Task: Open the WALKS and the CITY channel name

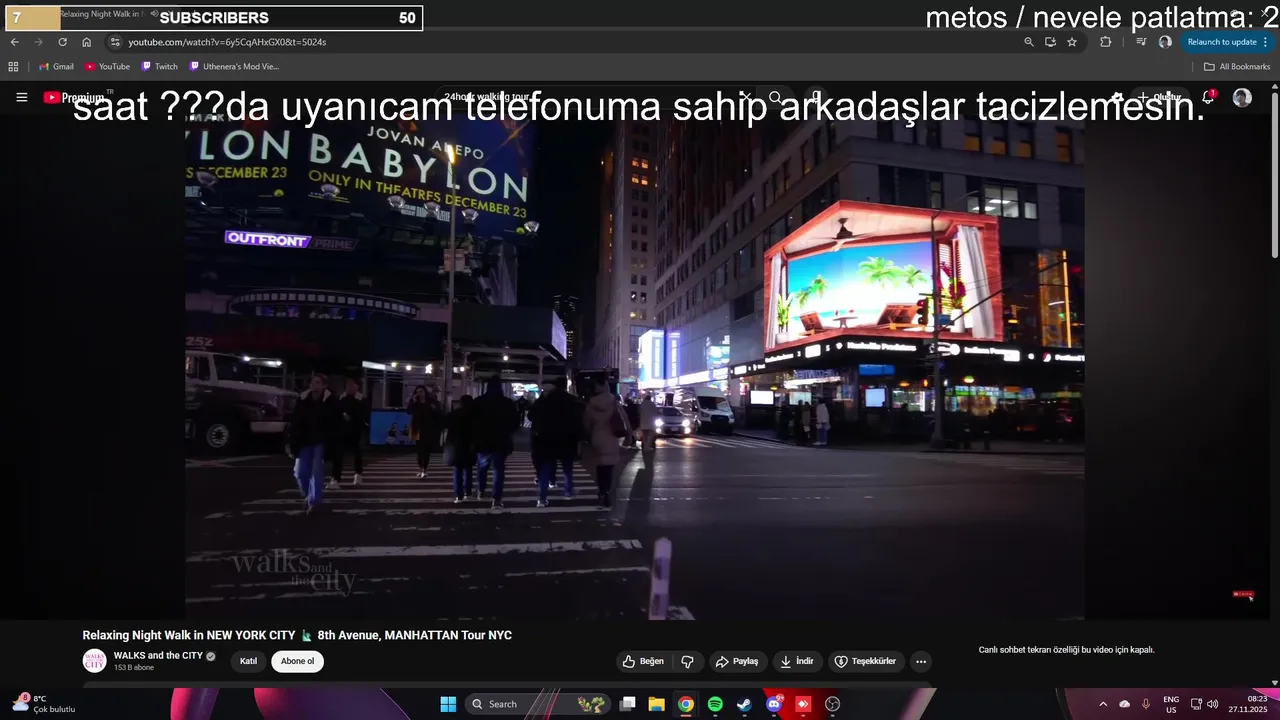Action: coord(158,656)
